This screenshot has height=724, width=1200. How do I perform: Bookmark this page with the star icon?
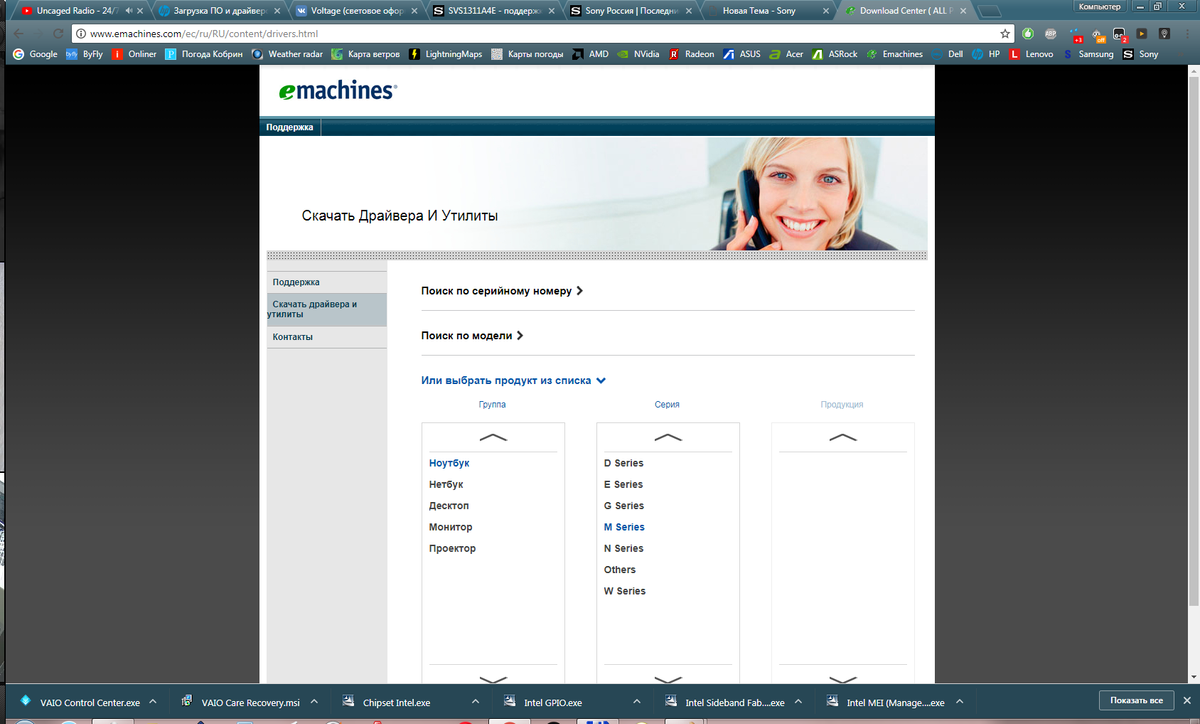[x=1005, y=33]
